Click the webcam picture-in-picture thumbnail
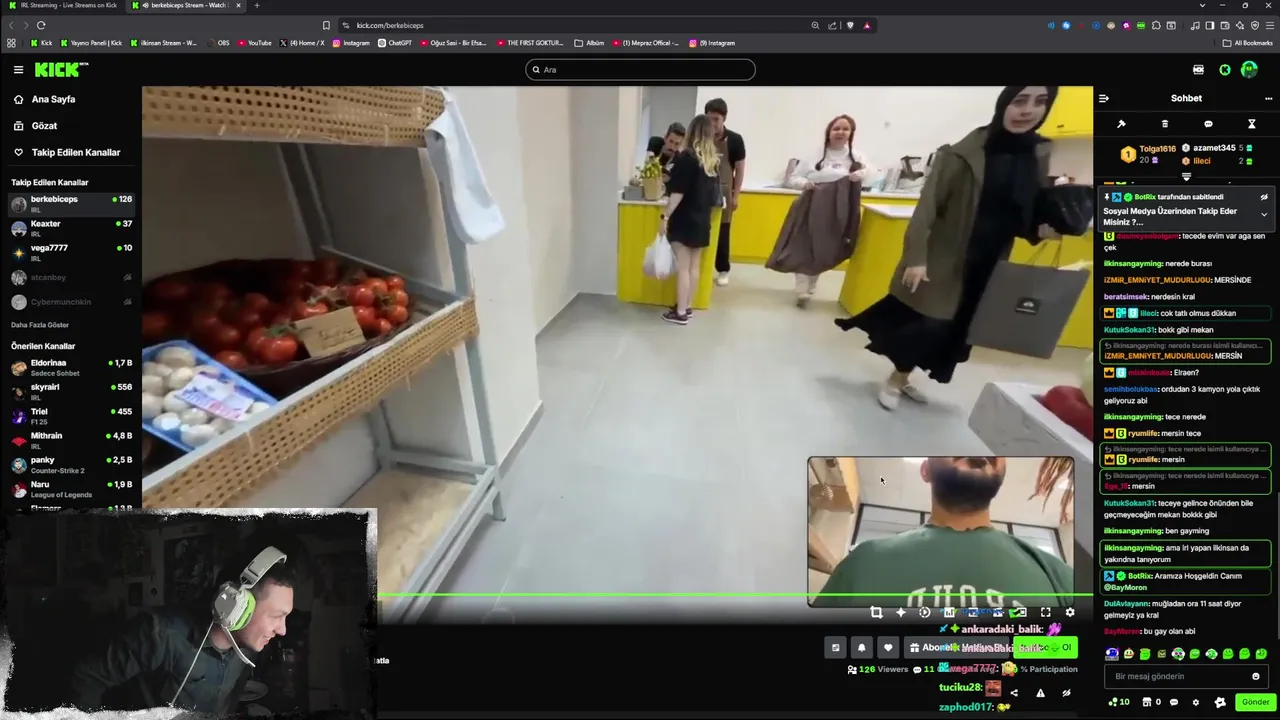 [940, 531]
